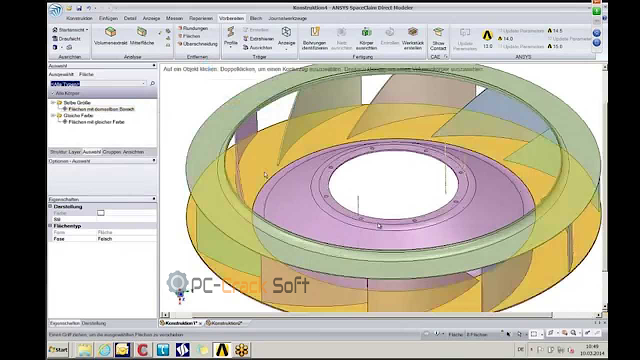This screenshot has height=360, width=640.
Task: Click the Farbe color swatch in properties
Action: 101,213
